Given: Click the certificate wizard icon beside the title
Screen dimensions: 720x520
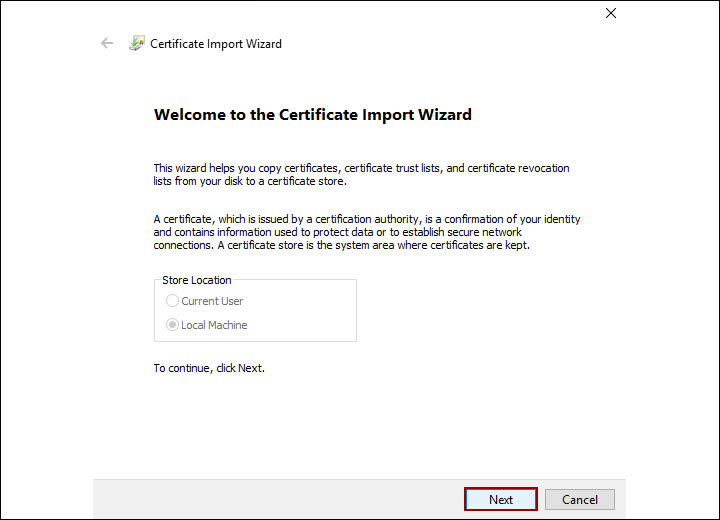Looking at the screenshot, I should point(137,44).
